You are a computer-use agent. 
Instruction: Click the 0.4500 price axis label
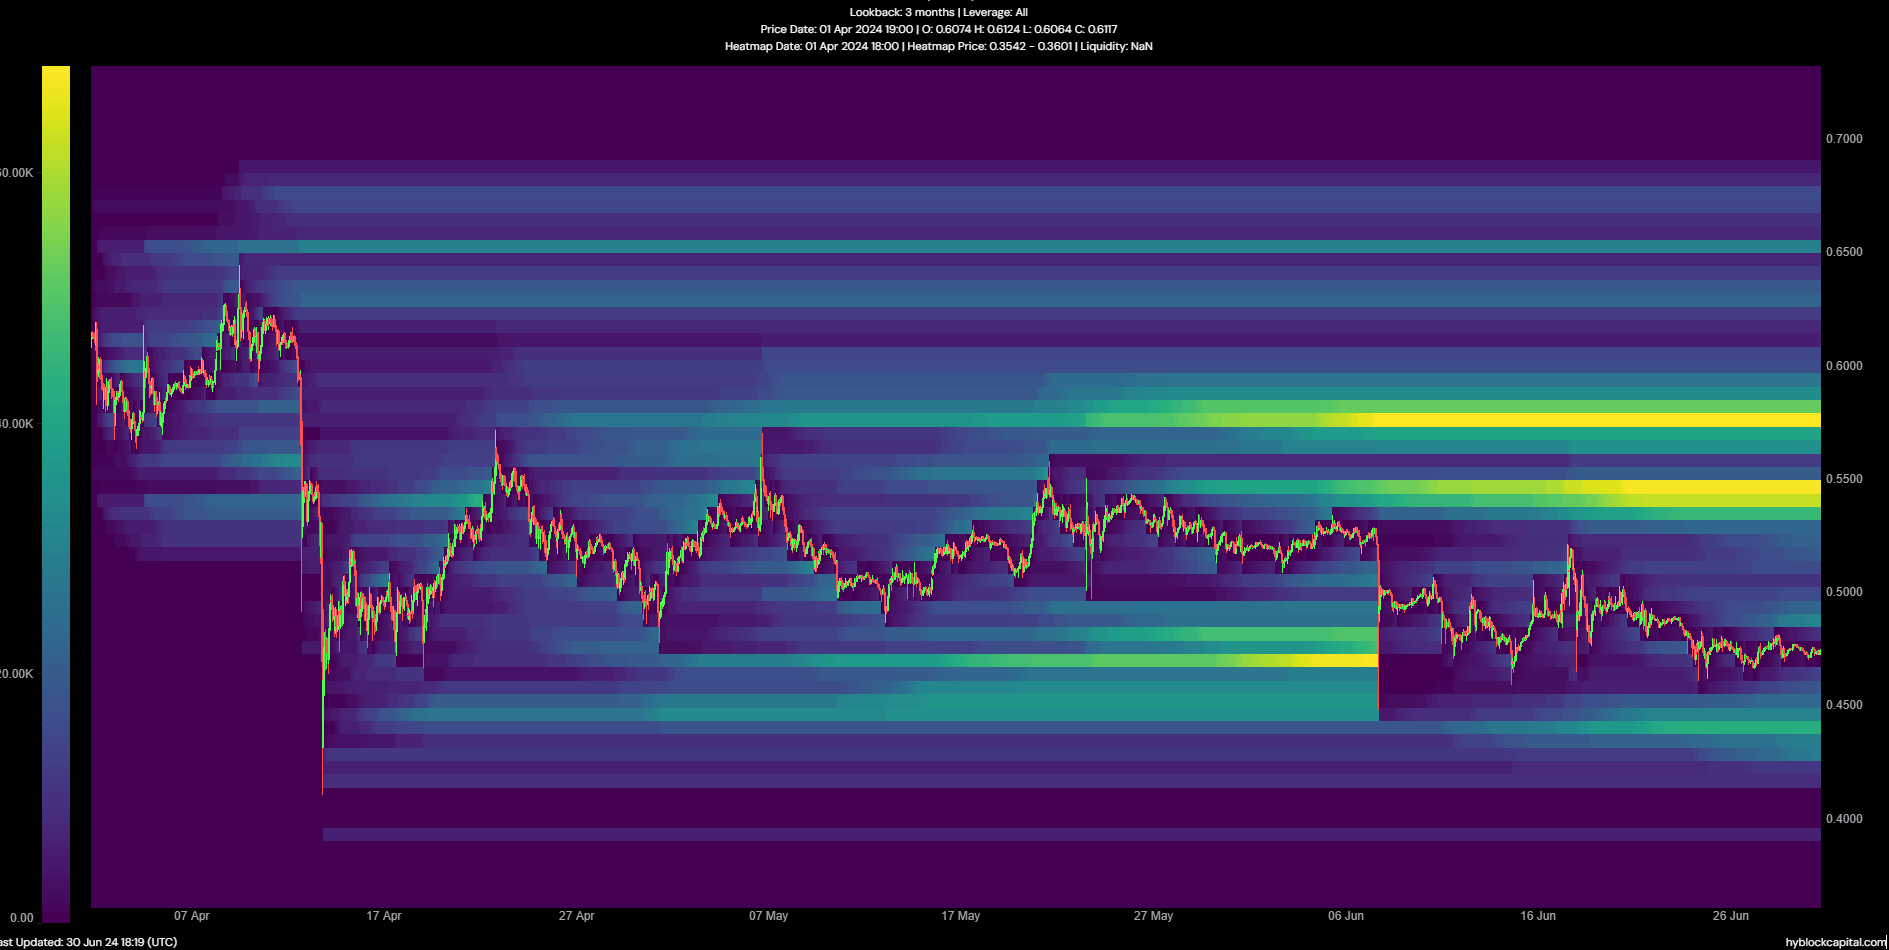1844,705
